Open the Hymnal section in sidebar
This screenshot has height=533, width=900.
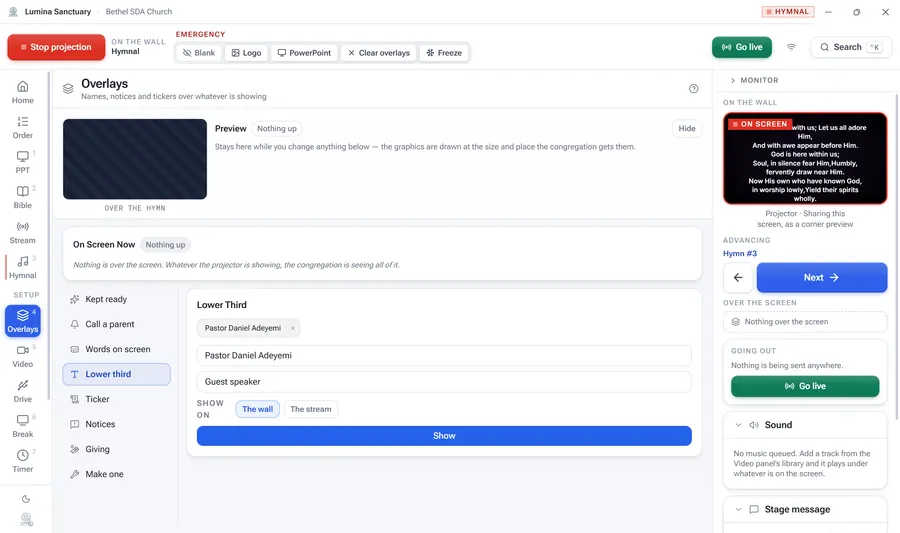point(22,267)
